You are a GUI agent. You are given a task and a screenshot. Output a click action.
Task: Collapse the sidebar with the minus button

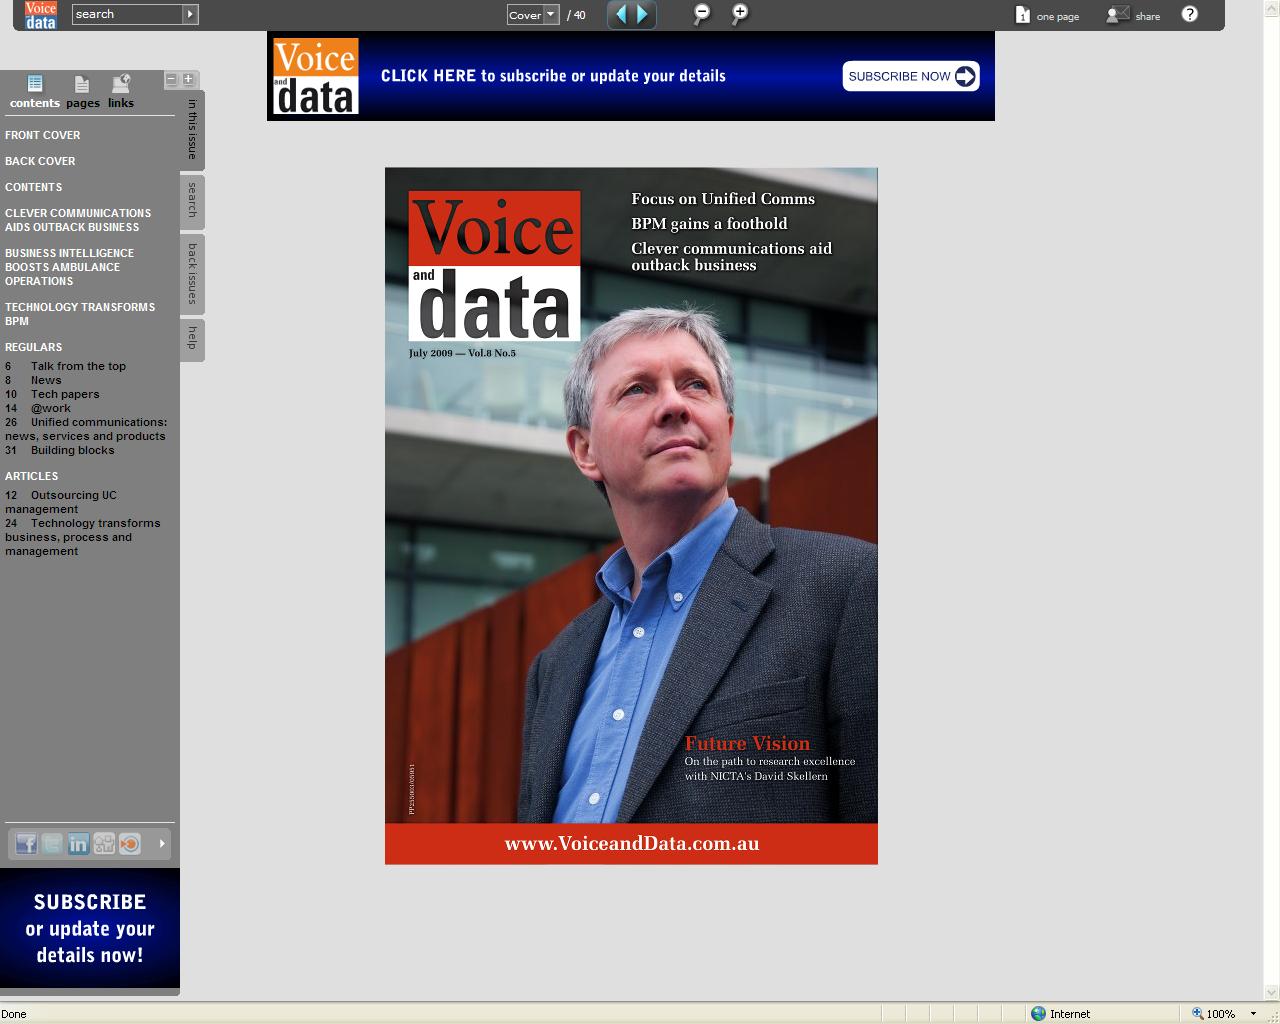coord(171,79)
